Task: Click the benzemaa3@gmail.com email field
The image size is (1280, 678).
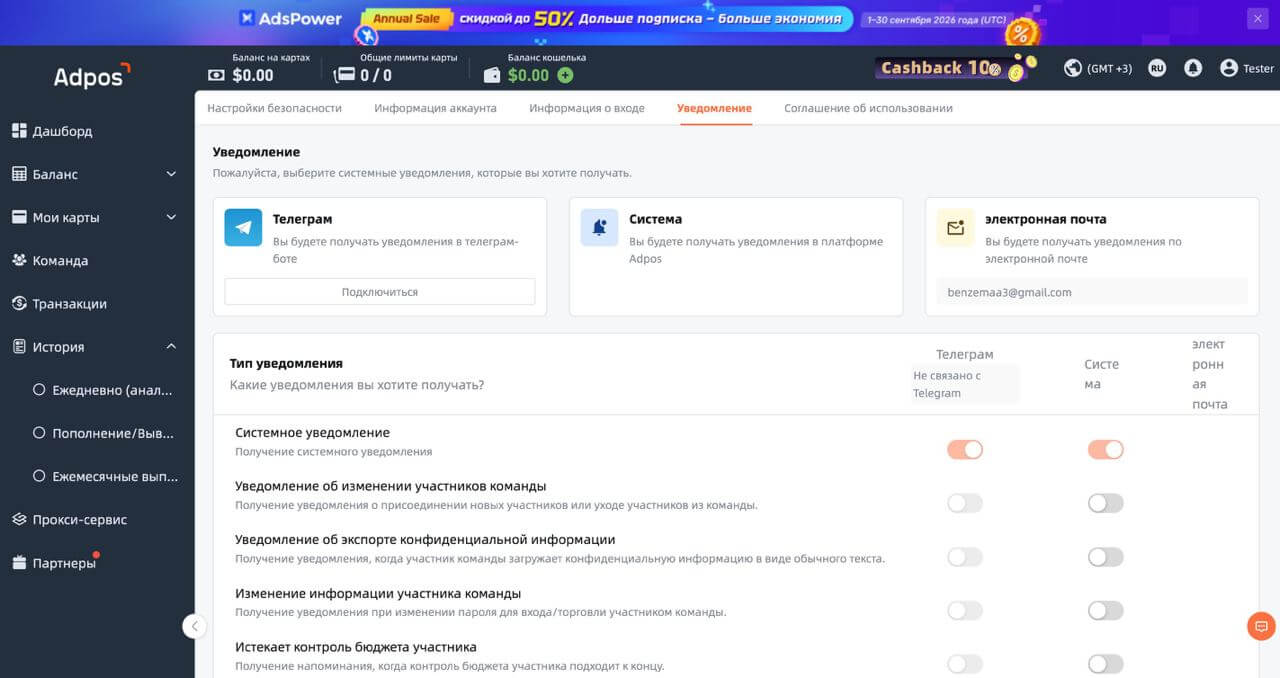Action: 1092,292
